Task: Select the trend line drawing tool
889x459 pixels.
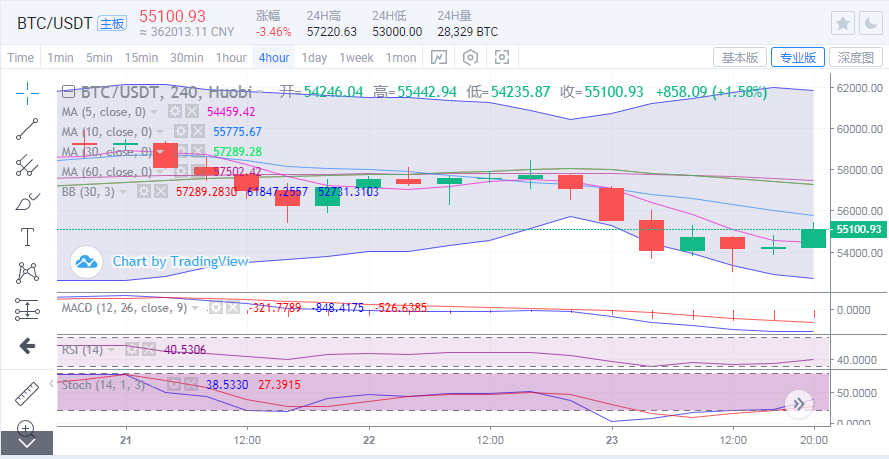Action: (27, 129)
